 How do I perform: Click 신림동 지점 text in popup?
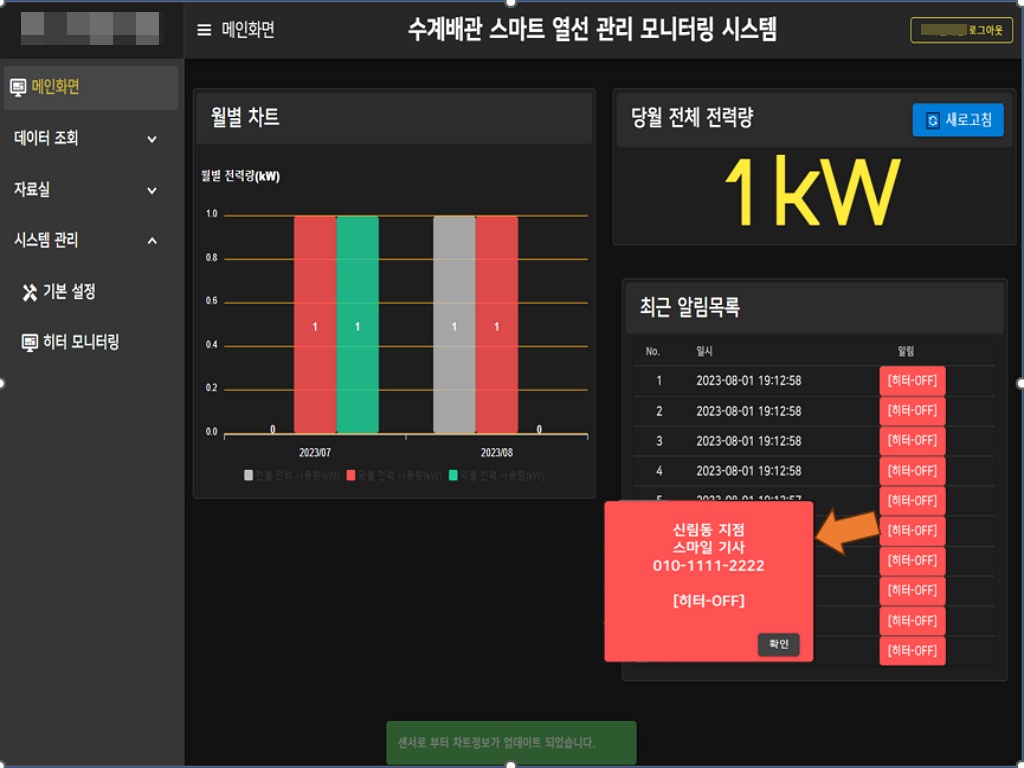click(x=709, y=530)
